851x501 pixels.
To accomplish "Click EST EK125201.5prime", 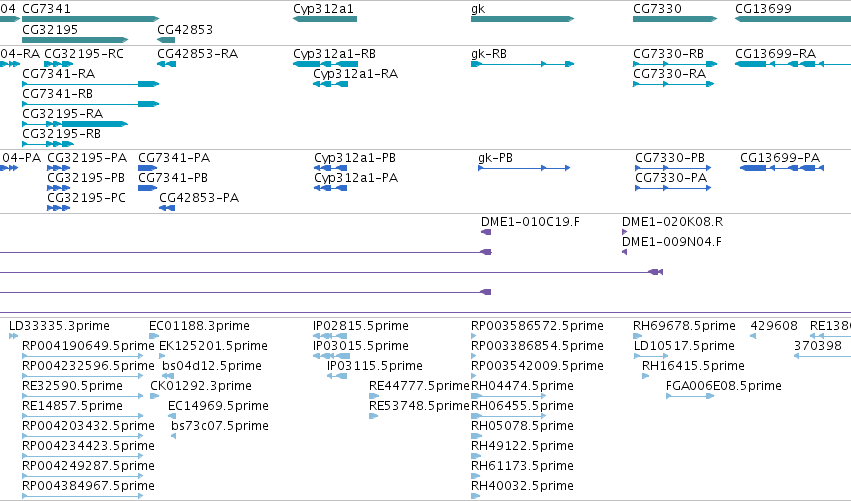I will (x=213, y=347).
